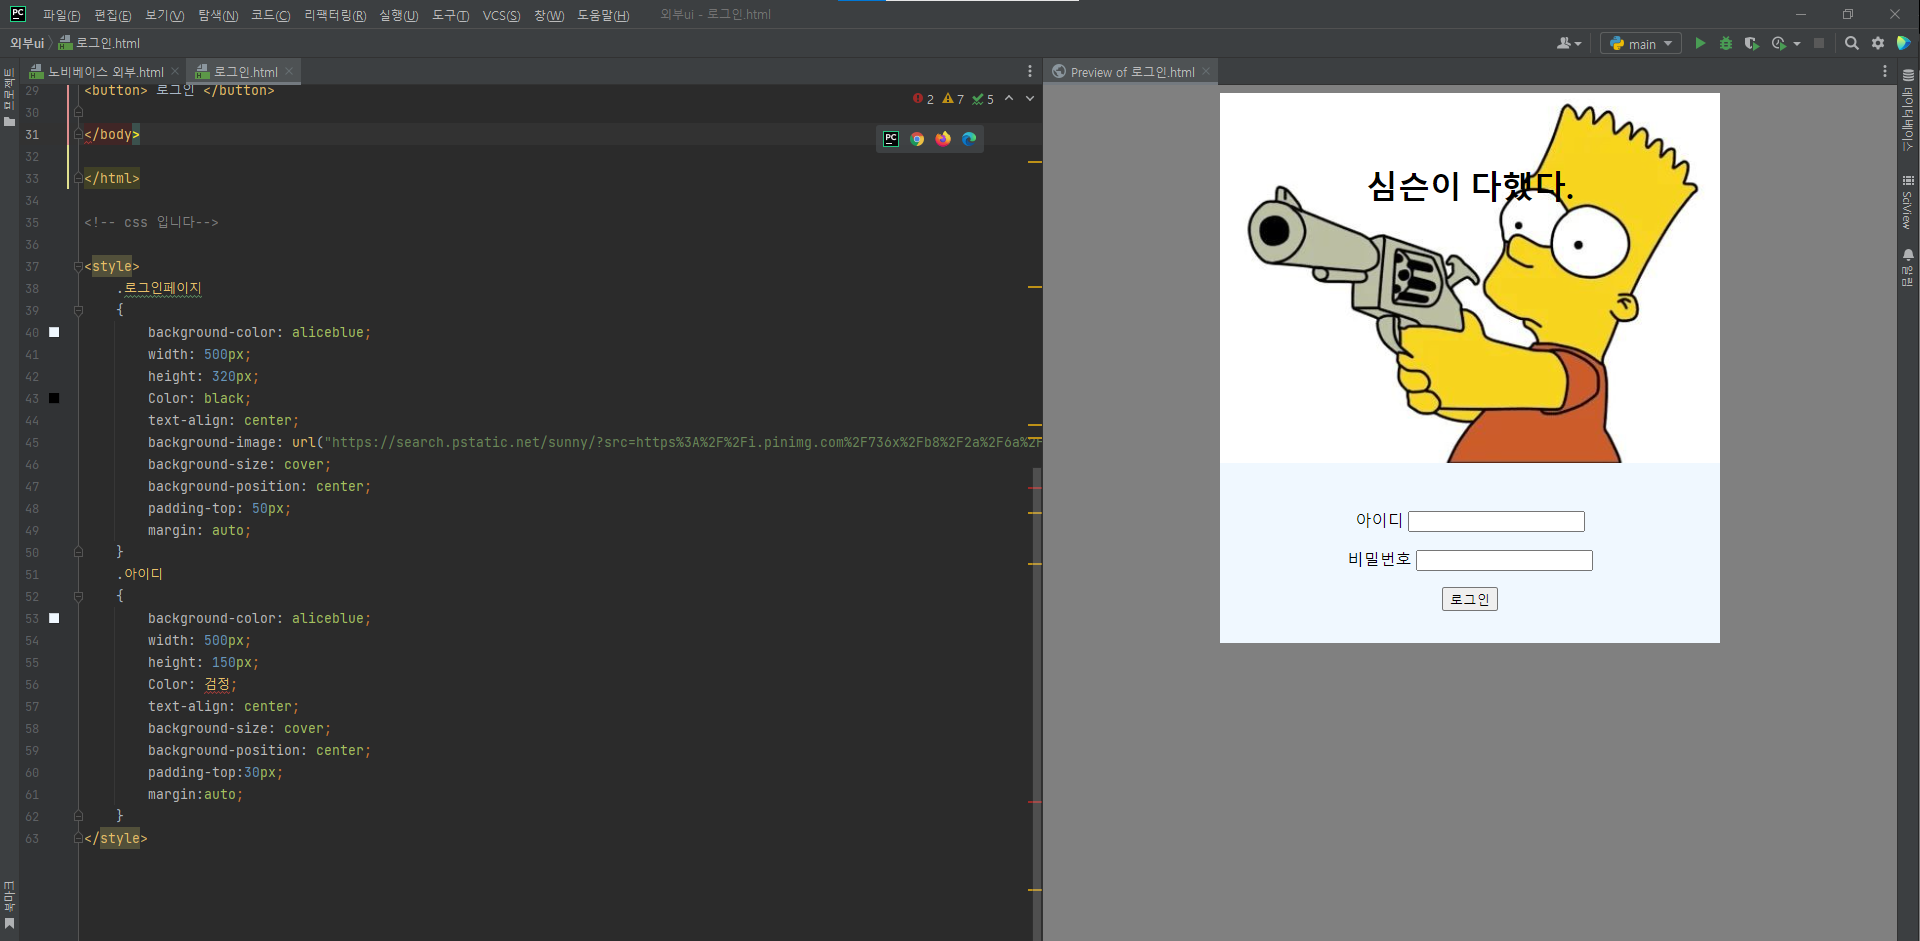Open the 도구(T) menu

click(x=450, y=15)
